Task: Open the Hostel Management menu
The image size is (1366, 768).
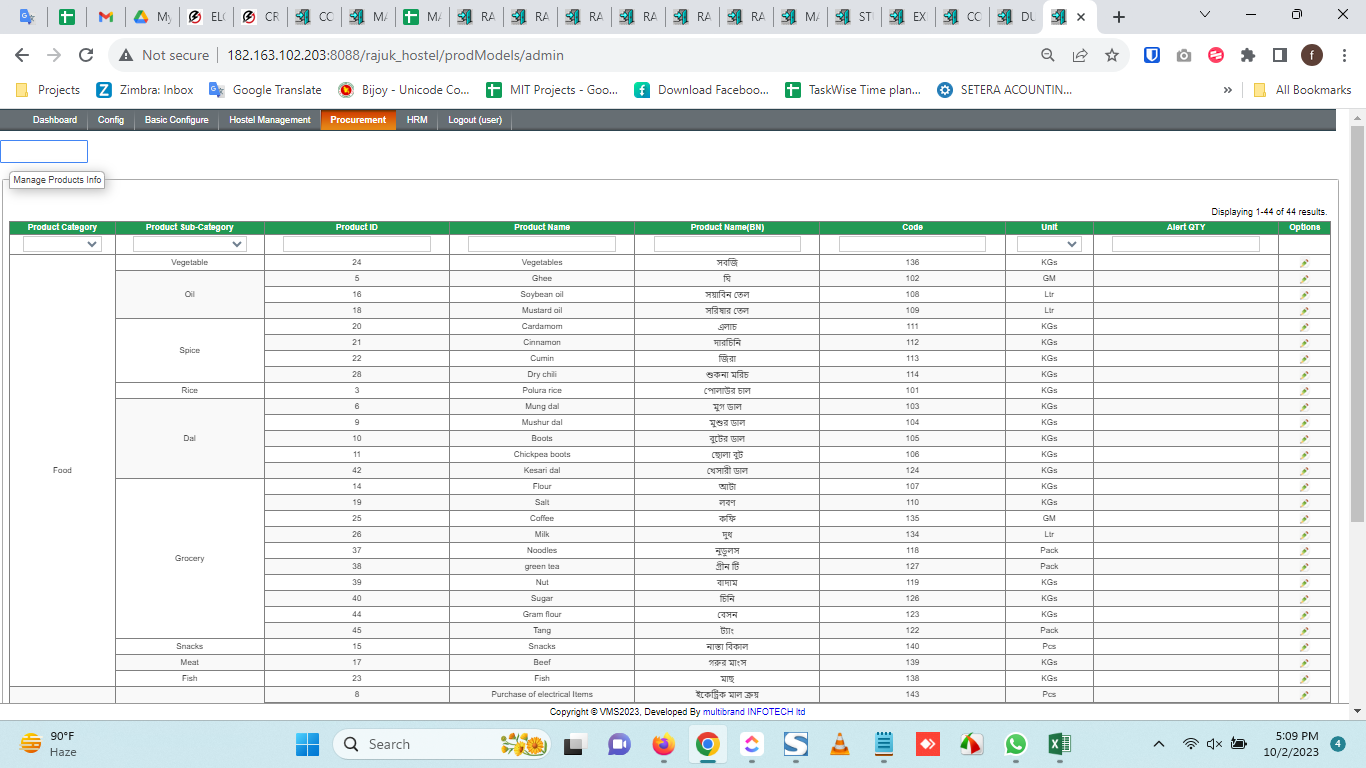Action: pyautogui.click(x=270, y=120)
